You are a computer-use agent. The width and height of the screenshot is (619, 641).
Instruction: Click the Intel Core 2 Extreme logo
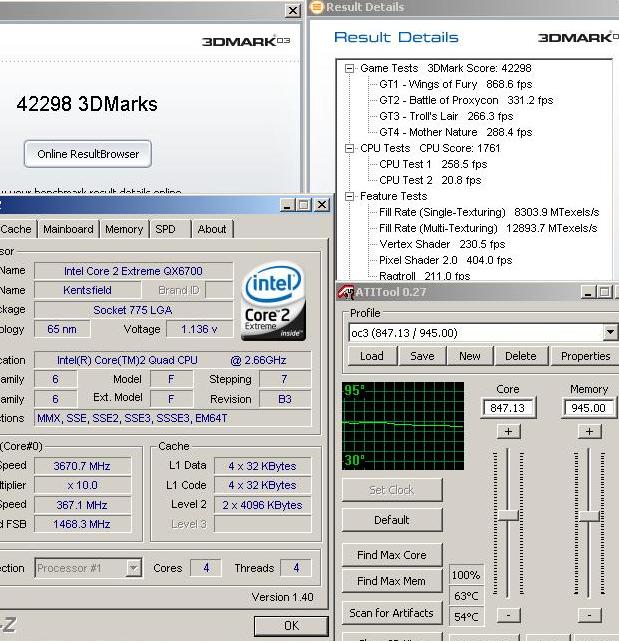click(274, 301)
